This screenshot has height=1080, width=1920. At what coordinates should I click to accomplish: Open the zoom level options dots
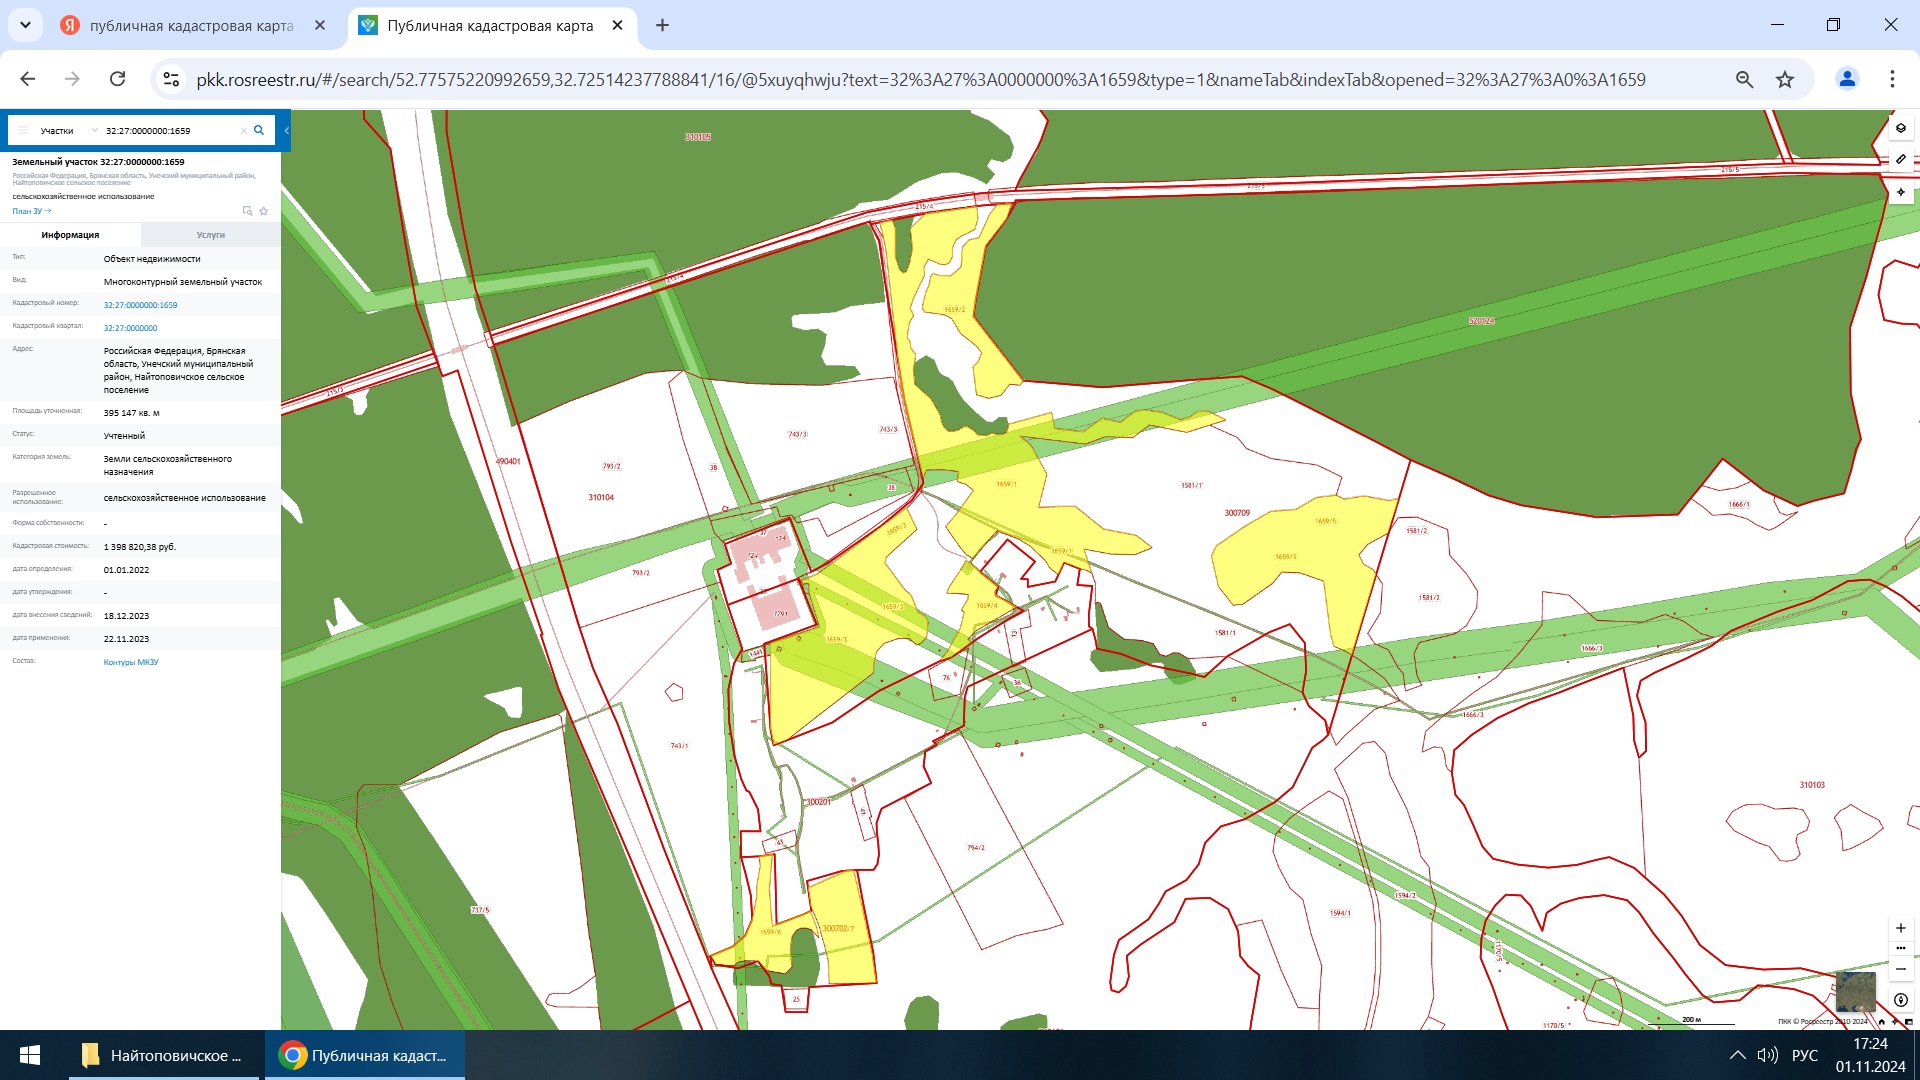(x=1901, y=948)
